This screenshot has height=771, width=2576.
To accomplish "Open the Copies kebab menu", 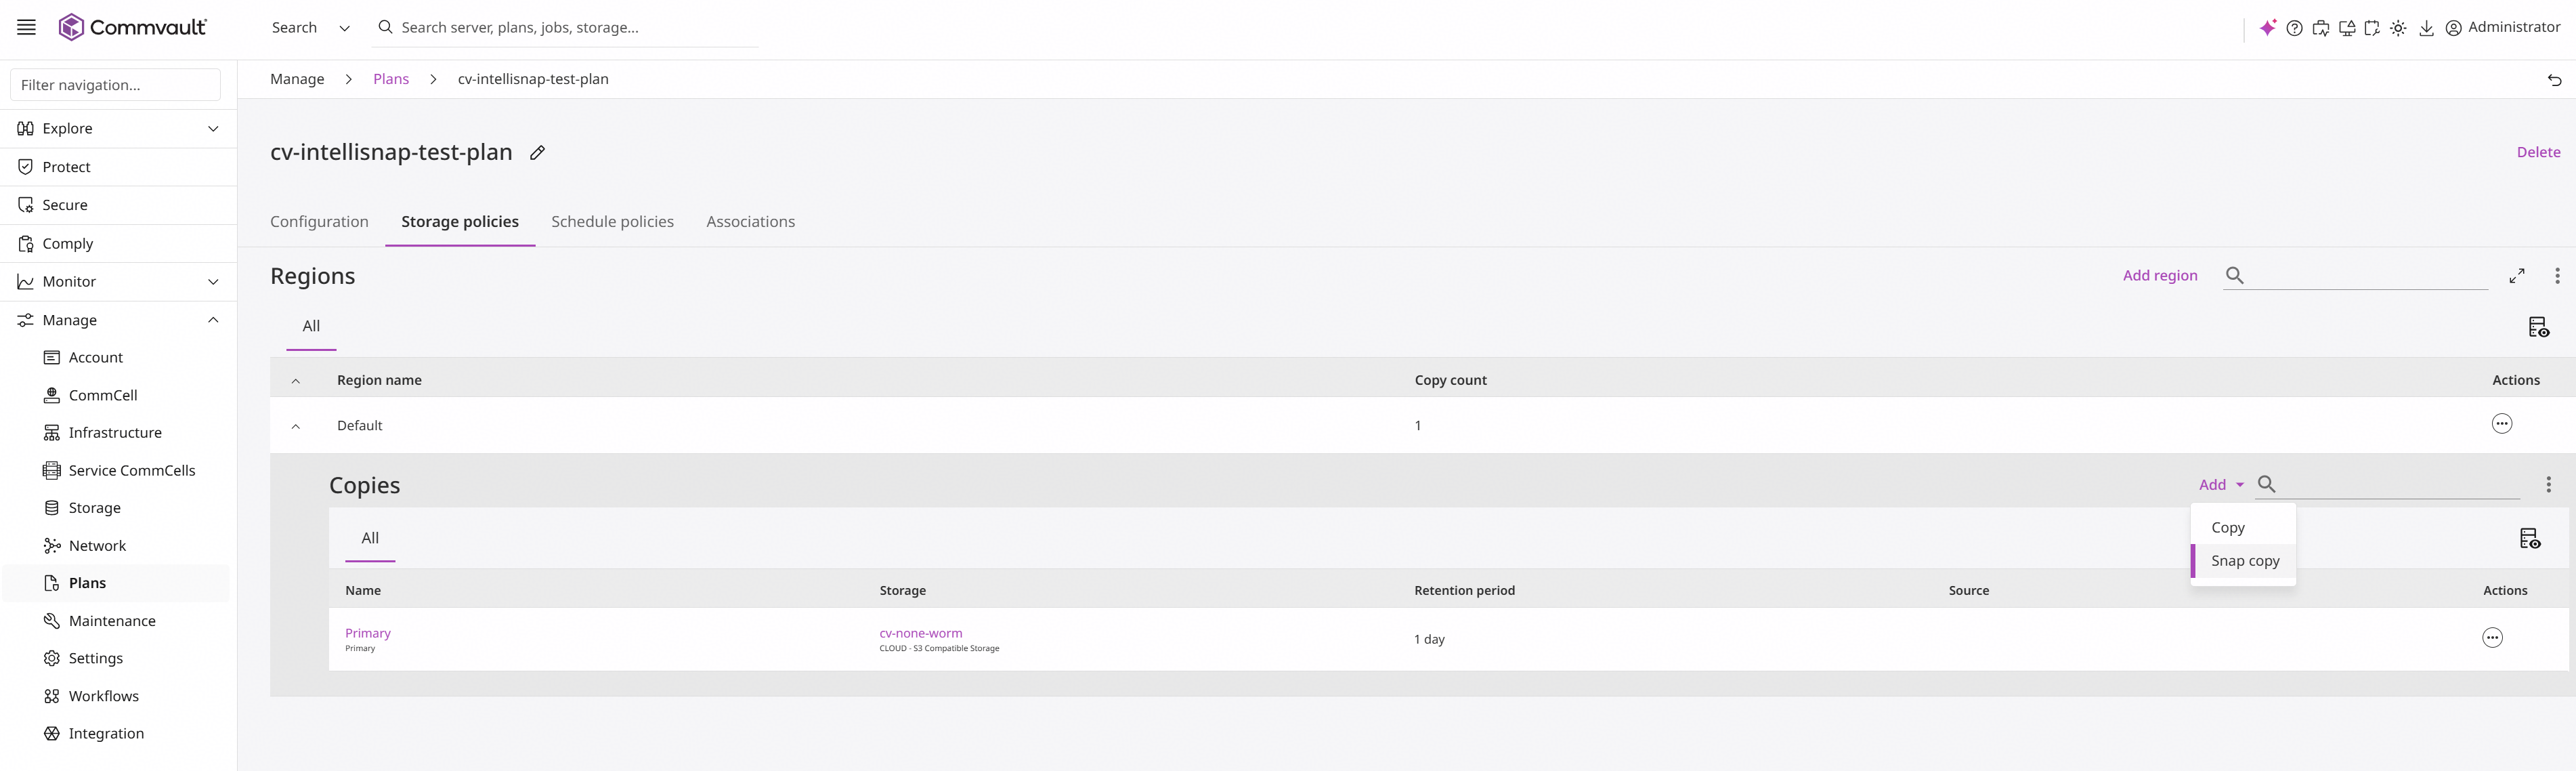I will click(2548, 484).
